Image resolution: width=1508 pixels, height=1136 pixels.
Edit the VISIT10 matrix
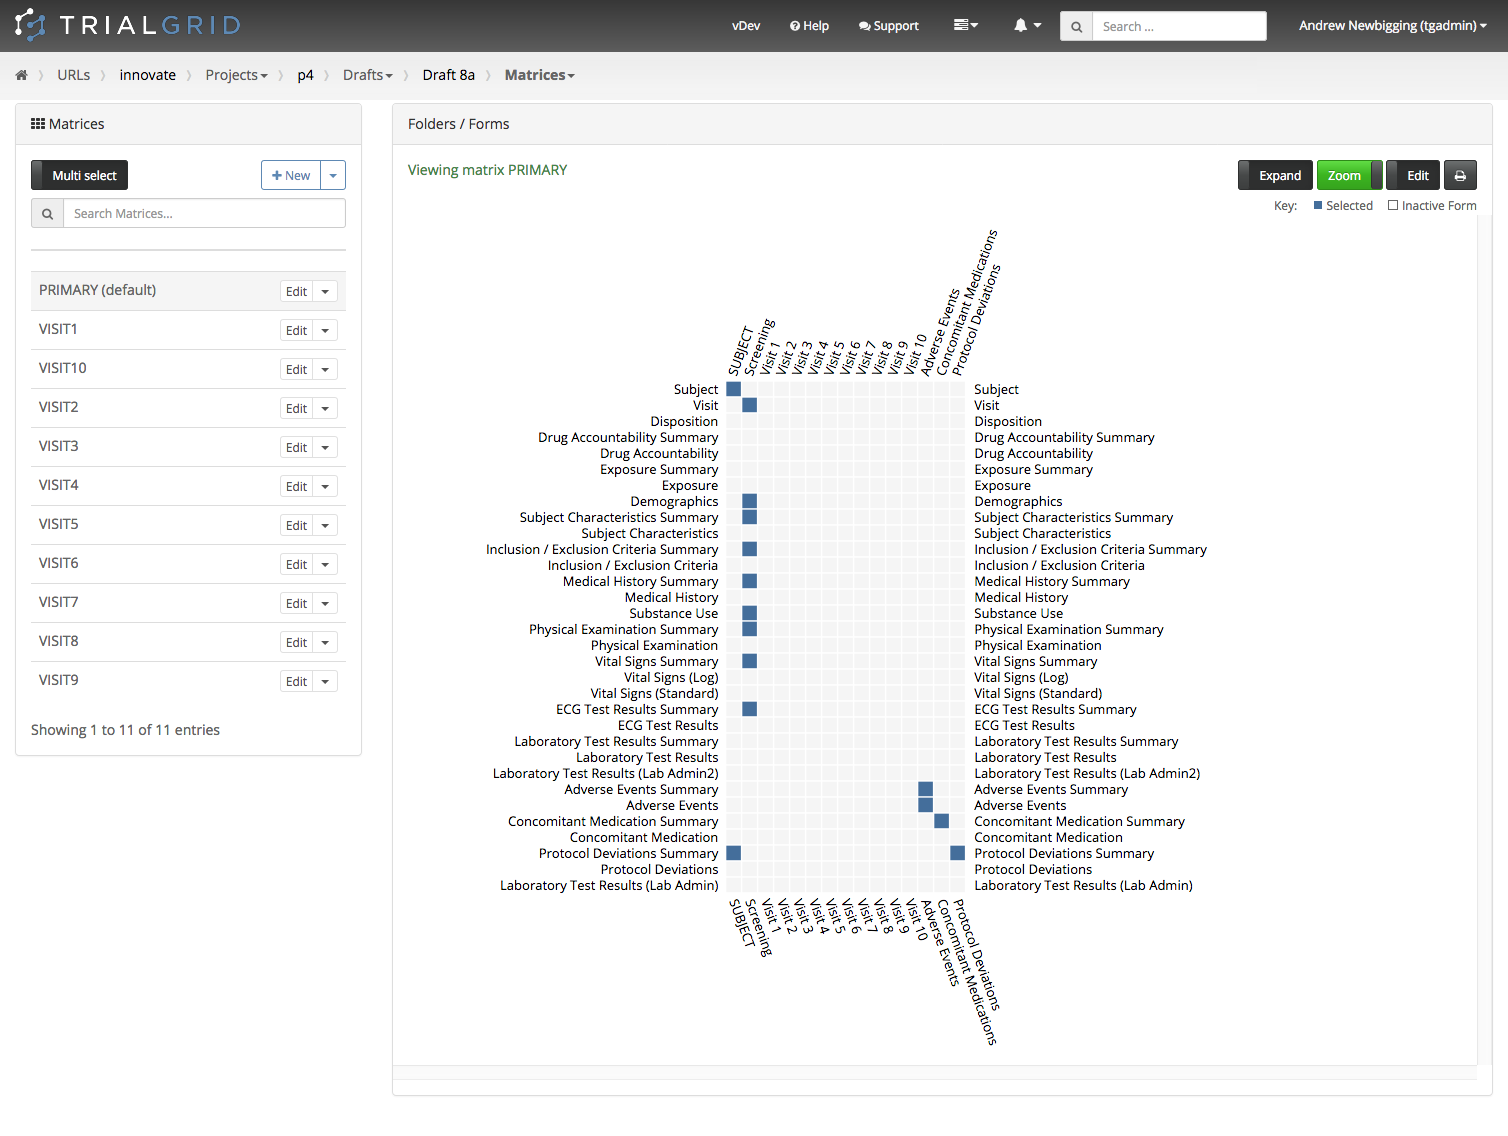[296, 369]
